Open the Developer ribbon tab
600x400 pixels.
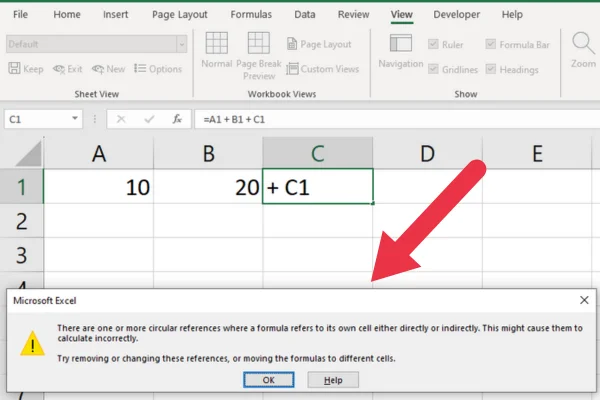[457, 15]
